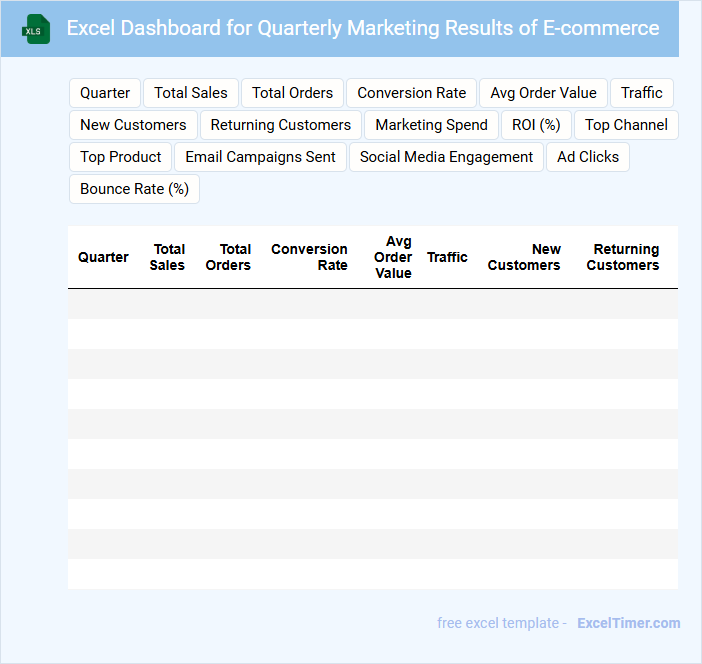Viewport: 702px width, 664px height.
Task: Choose the Ad Clicks tag
Action: pyautogui.click(x=588, y=157)
